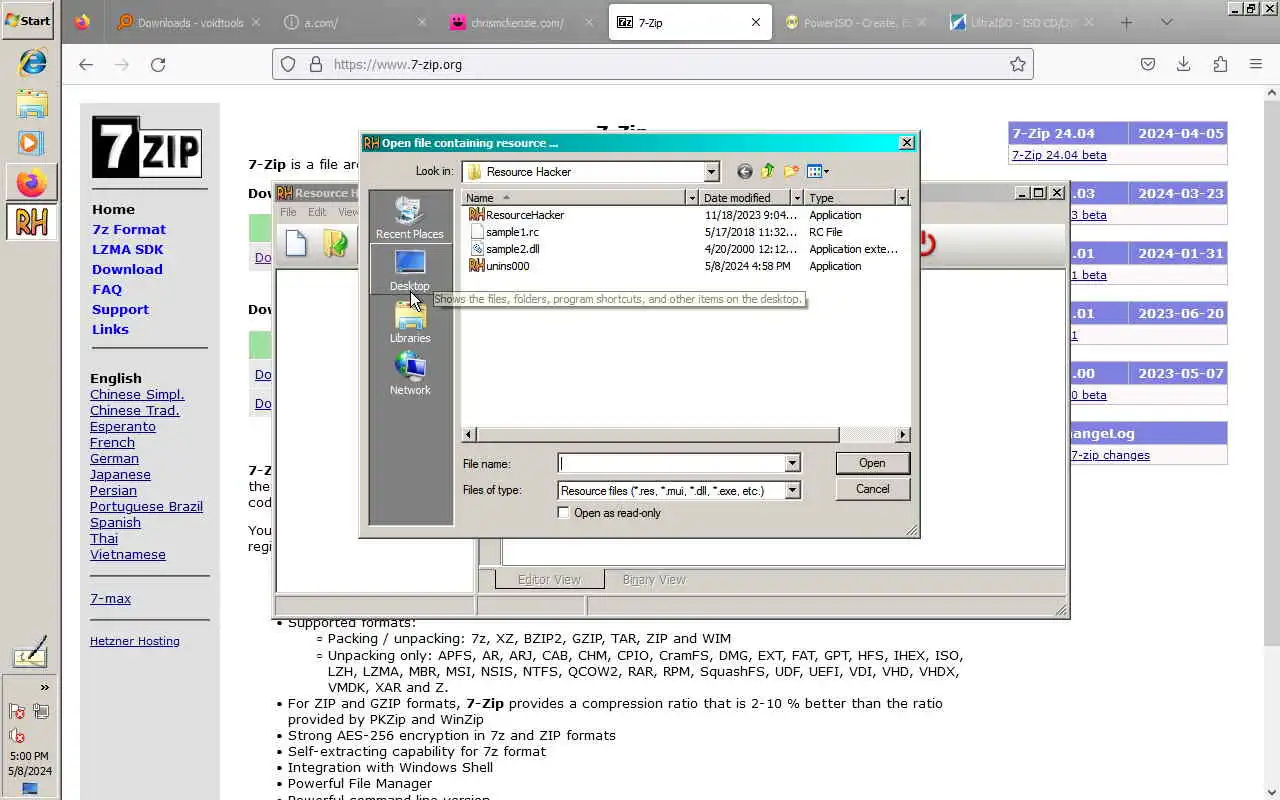Go back to last folder visited
The image size is (1280, 800).
point(744,171)
